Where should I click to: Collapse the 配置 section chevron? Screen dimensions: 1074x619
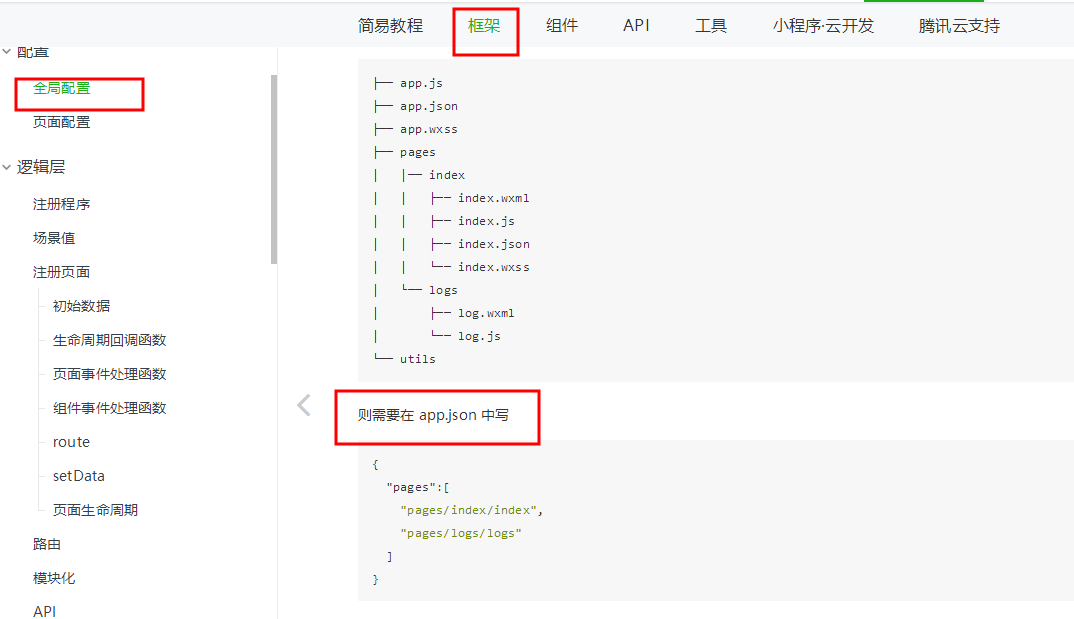point(7,51)
